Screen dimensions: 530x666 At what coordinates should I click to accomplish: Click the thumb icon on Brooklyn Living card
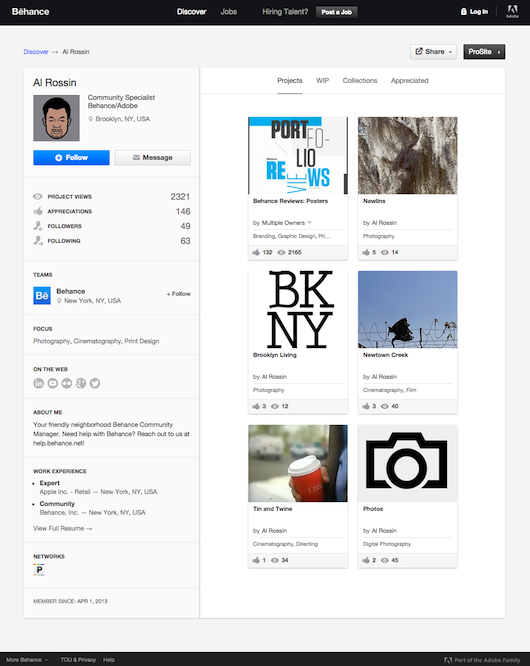tap(256, 406)
